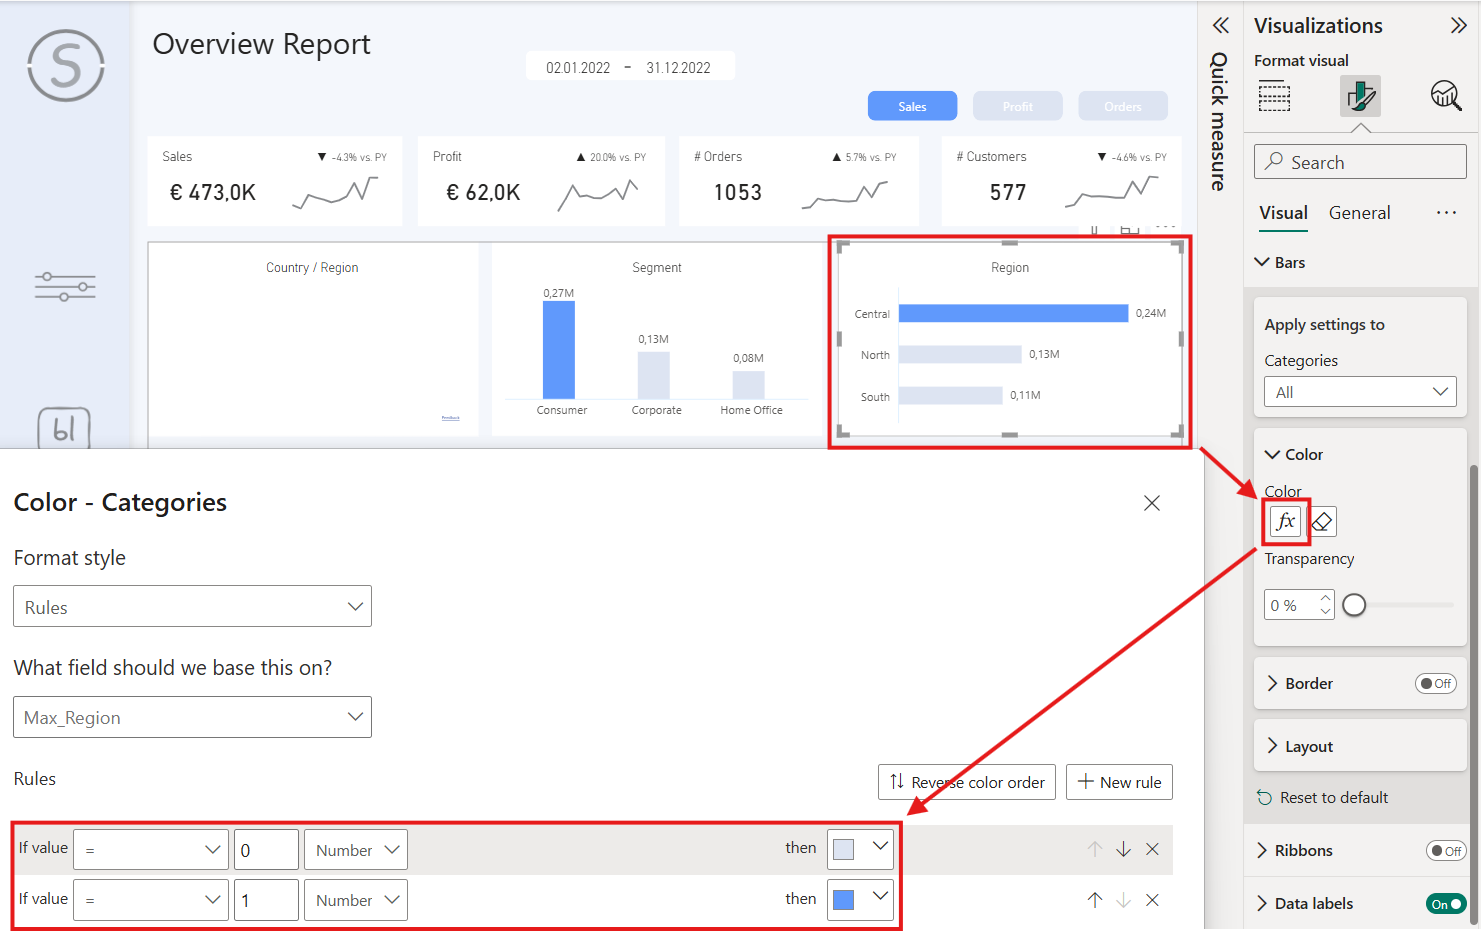The height and width of the screenshot is (931, 1481).
Task: Open the Analytics magnifier icon
Action: click(x=1446, y=96)
